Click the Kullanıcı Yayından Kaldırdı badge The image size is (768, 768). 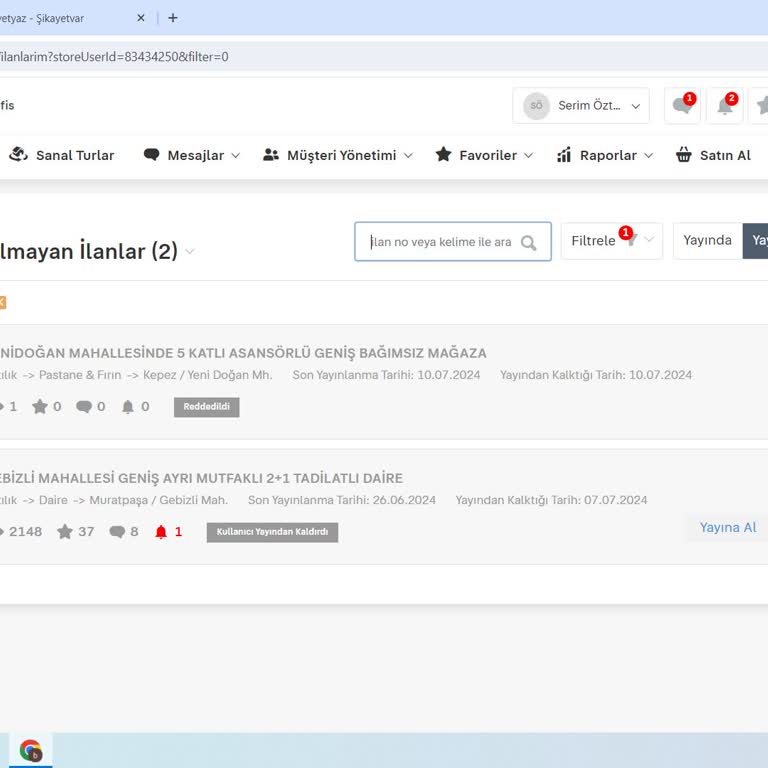click(x=272, y=532)
